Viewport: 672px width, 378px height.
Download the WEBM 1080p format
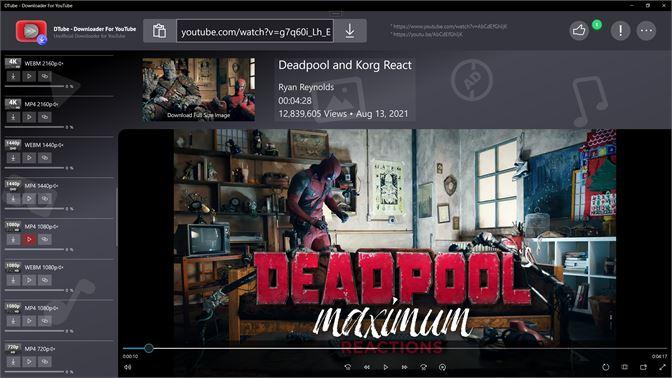point(13,280)
